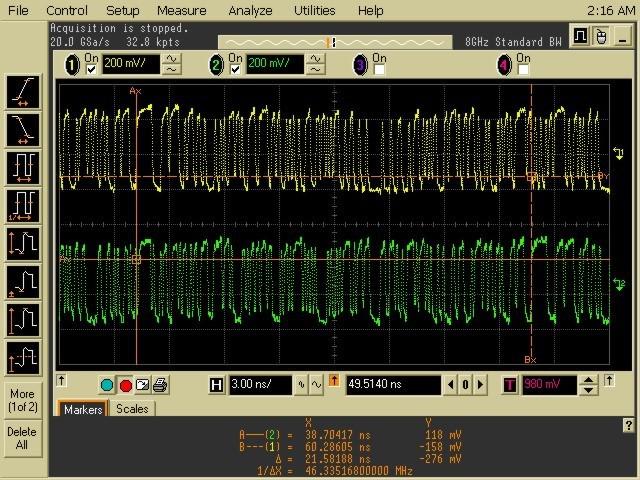640x480 pixels.
Task: Enable the channel 4 On checkbox
Action: [523, 70]
